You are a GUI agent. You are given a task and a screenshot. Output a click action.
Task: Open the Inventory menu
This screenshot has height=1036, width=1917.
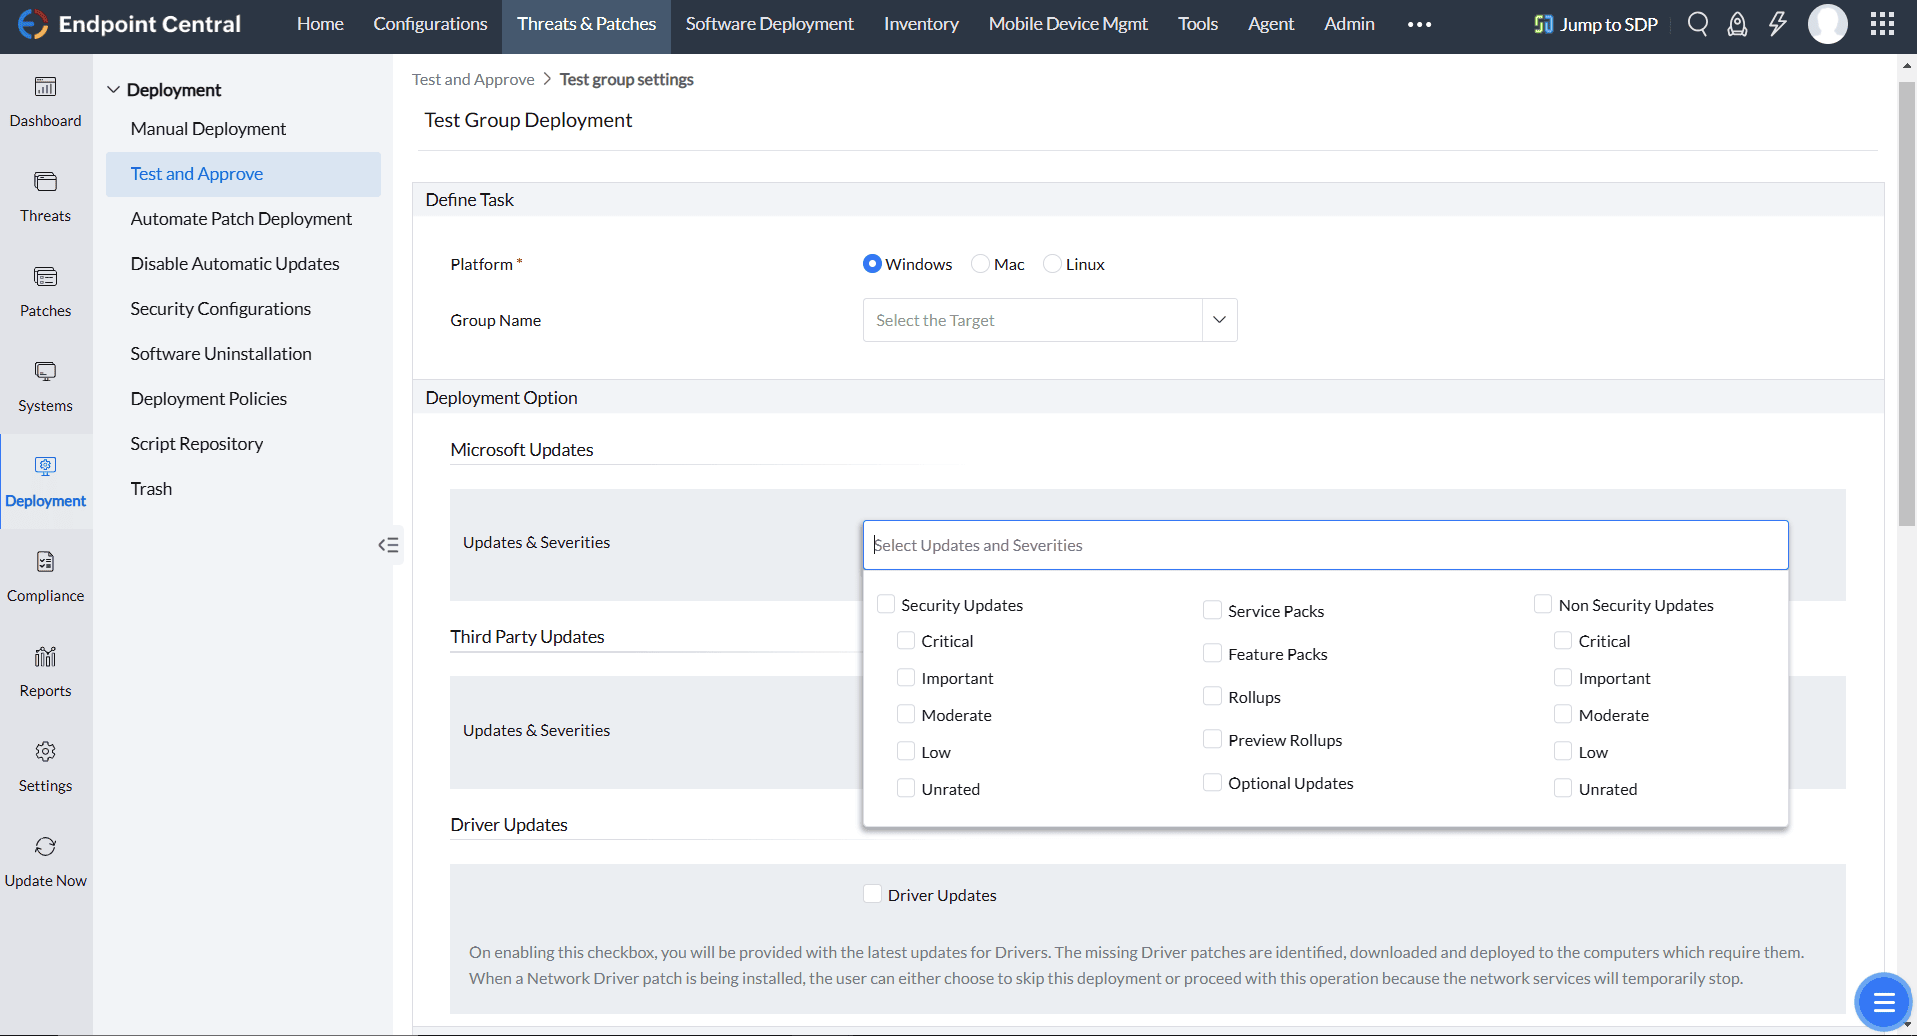pos(921,24)
